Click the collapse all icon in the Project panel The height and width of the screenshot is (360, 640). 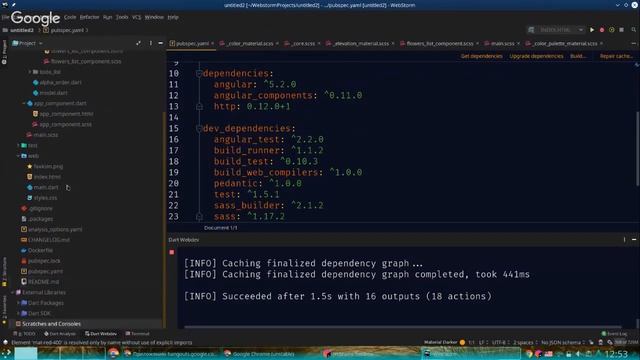138,43
